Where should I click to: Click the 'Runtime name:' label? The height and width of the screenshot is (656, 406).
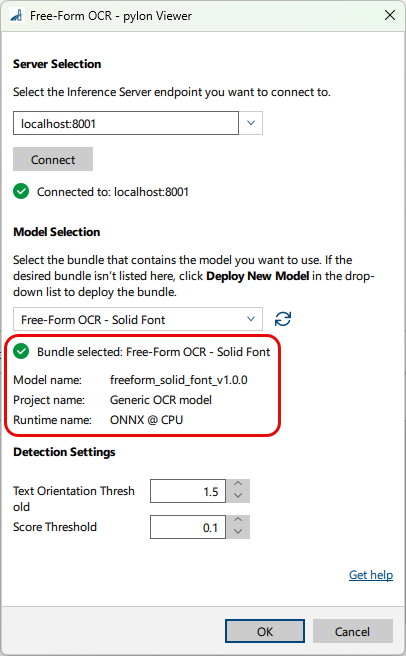tap(52, 420)
